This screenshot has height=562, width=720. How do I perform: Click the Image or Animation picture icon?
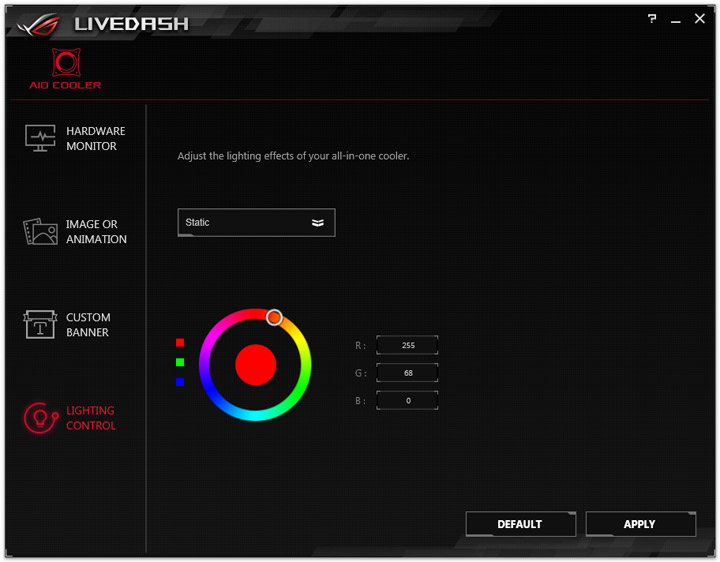(40, 231)
